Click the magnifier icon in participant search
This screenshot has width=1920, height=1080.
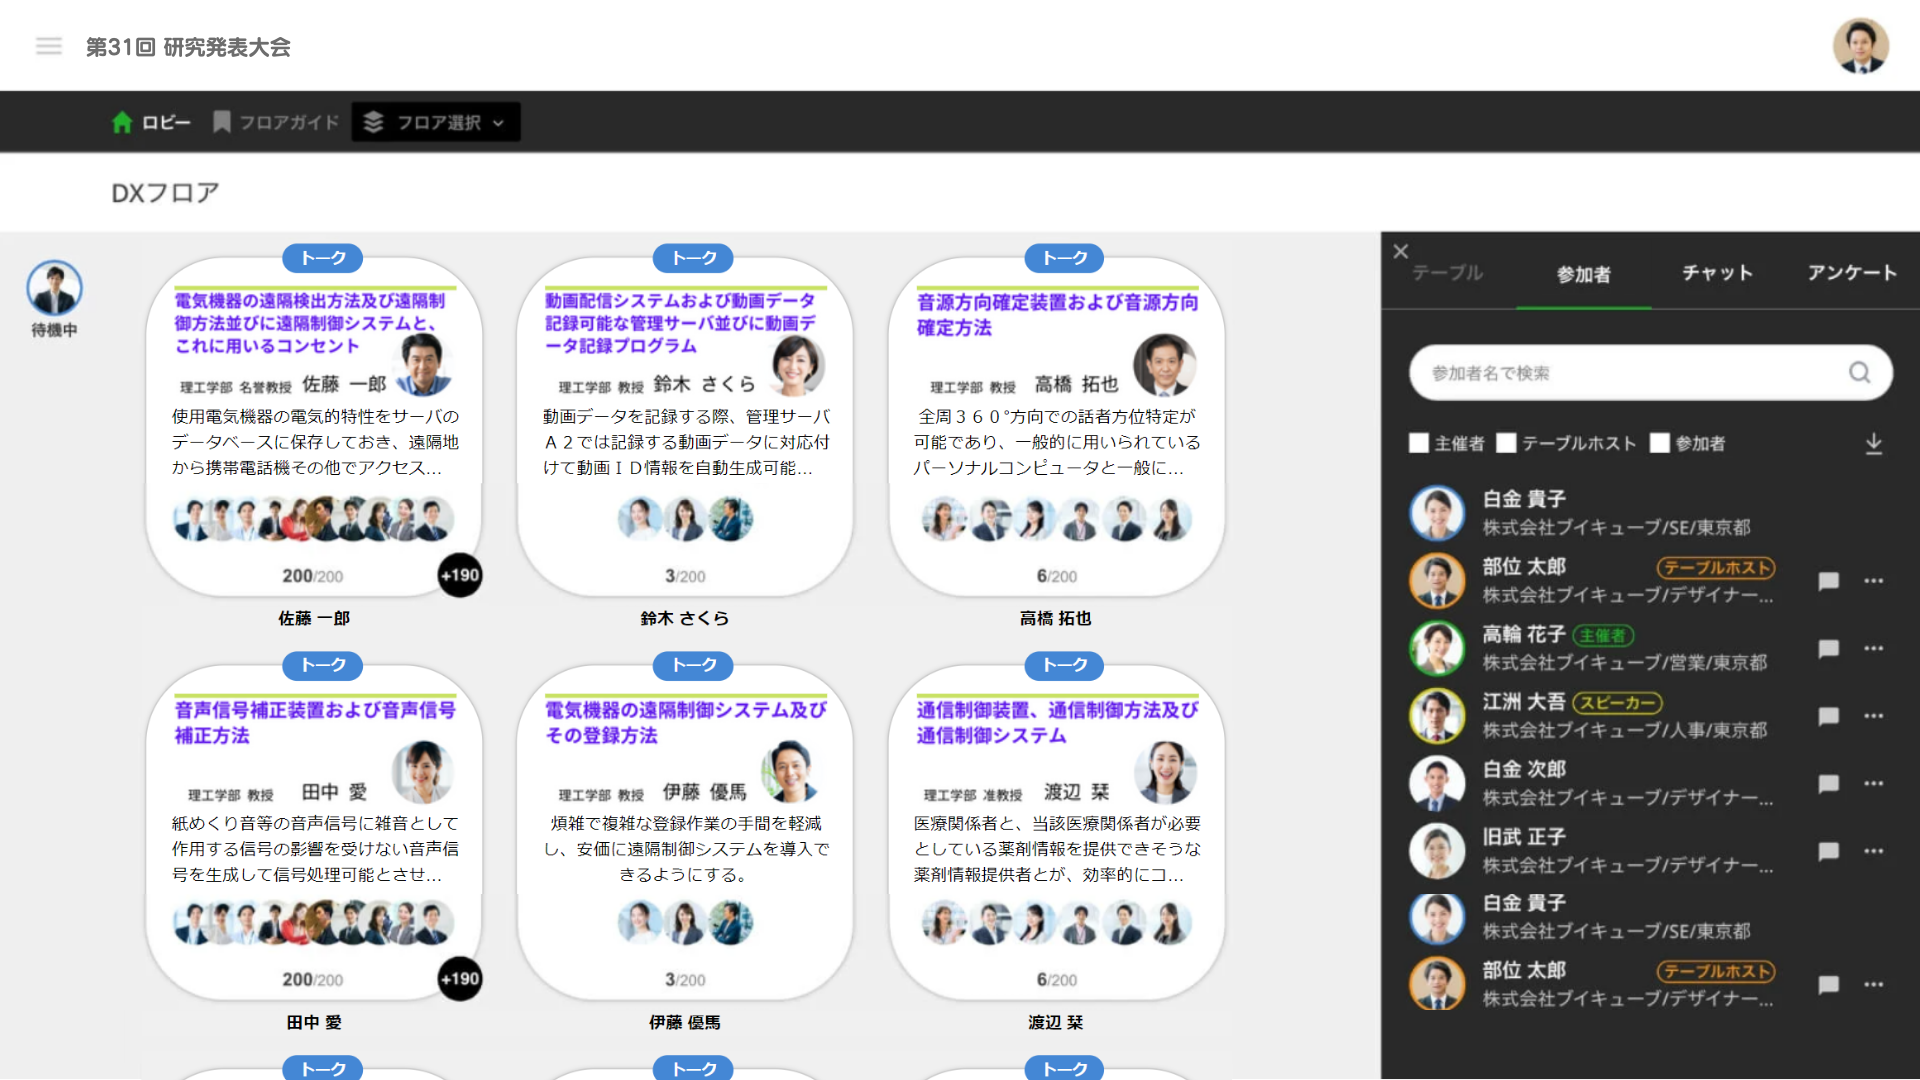[1860, 372]
